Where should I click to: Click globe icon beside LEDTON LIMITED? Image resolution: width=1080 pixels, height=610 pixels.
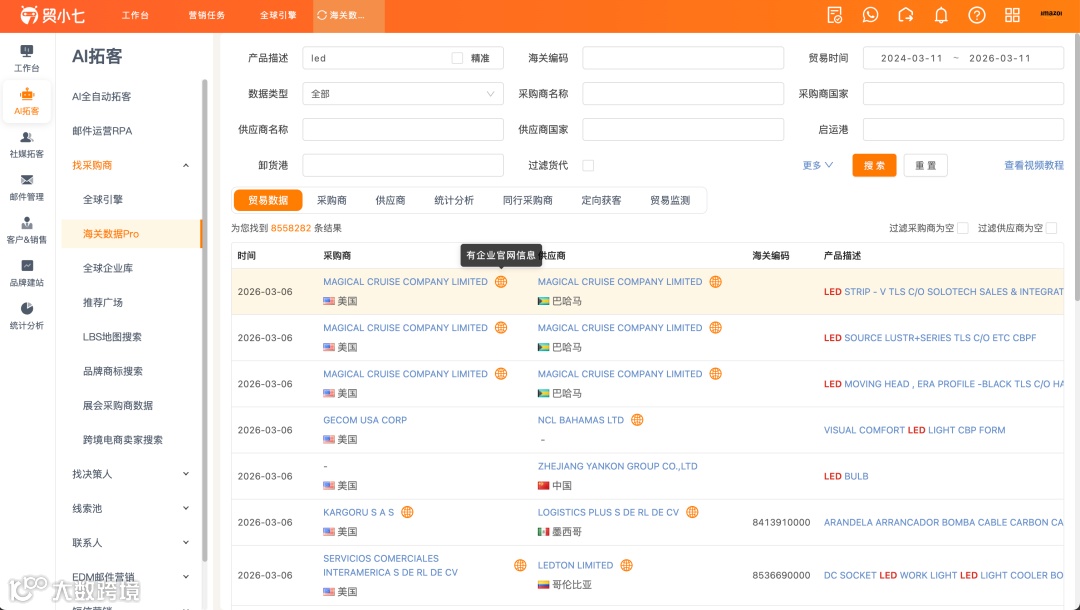click(626, 565)
